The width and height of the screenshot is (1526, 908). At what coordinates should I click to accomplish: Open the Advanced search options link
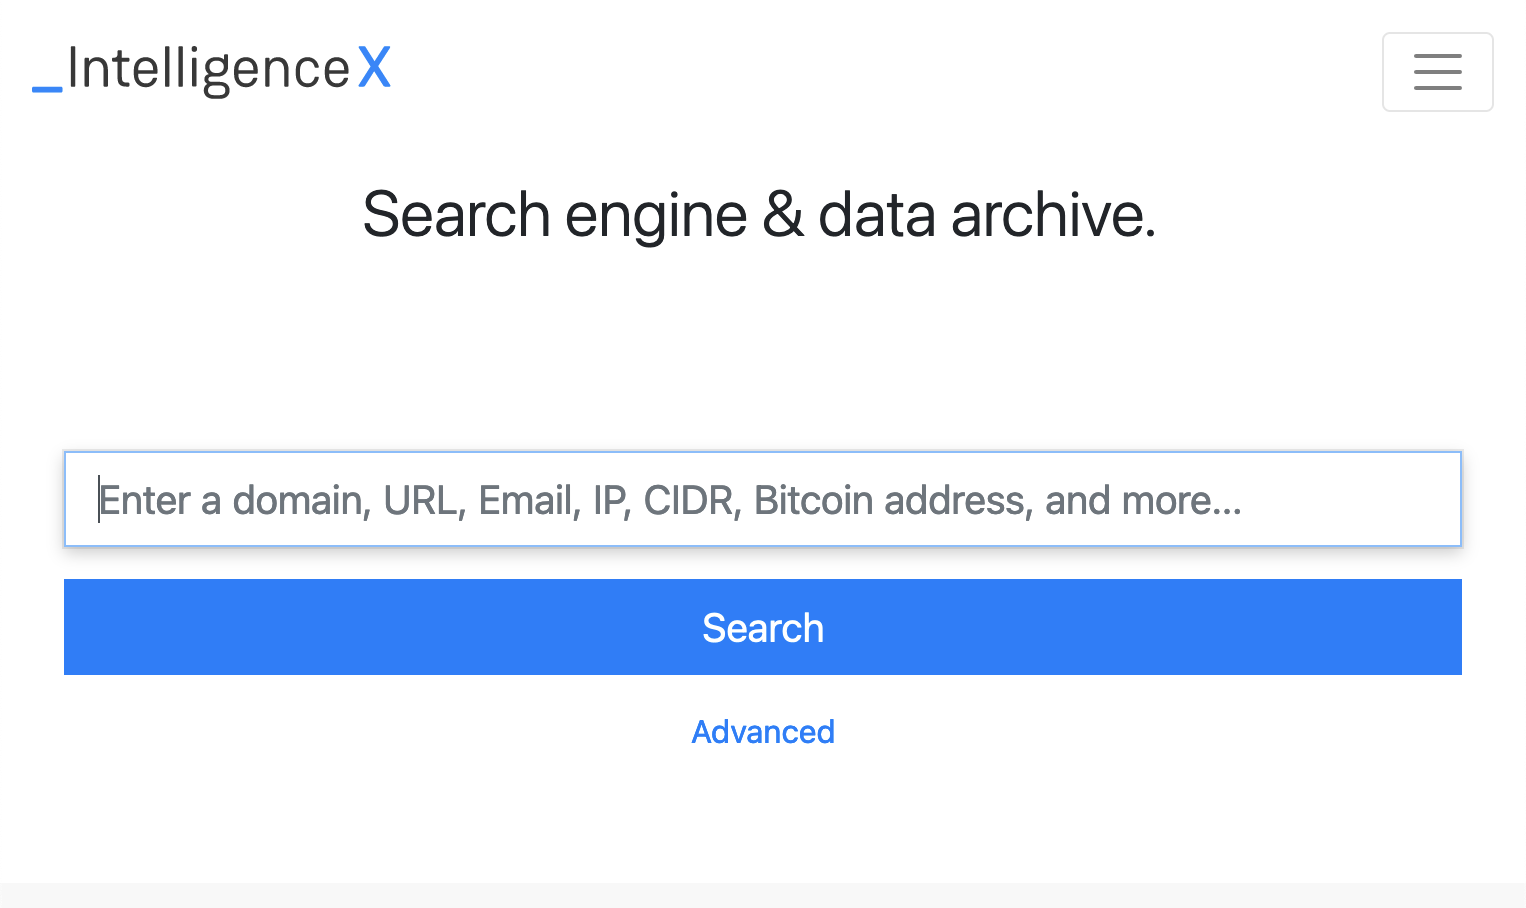pyautogui.click(x=762, y=732)
